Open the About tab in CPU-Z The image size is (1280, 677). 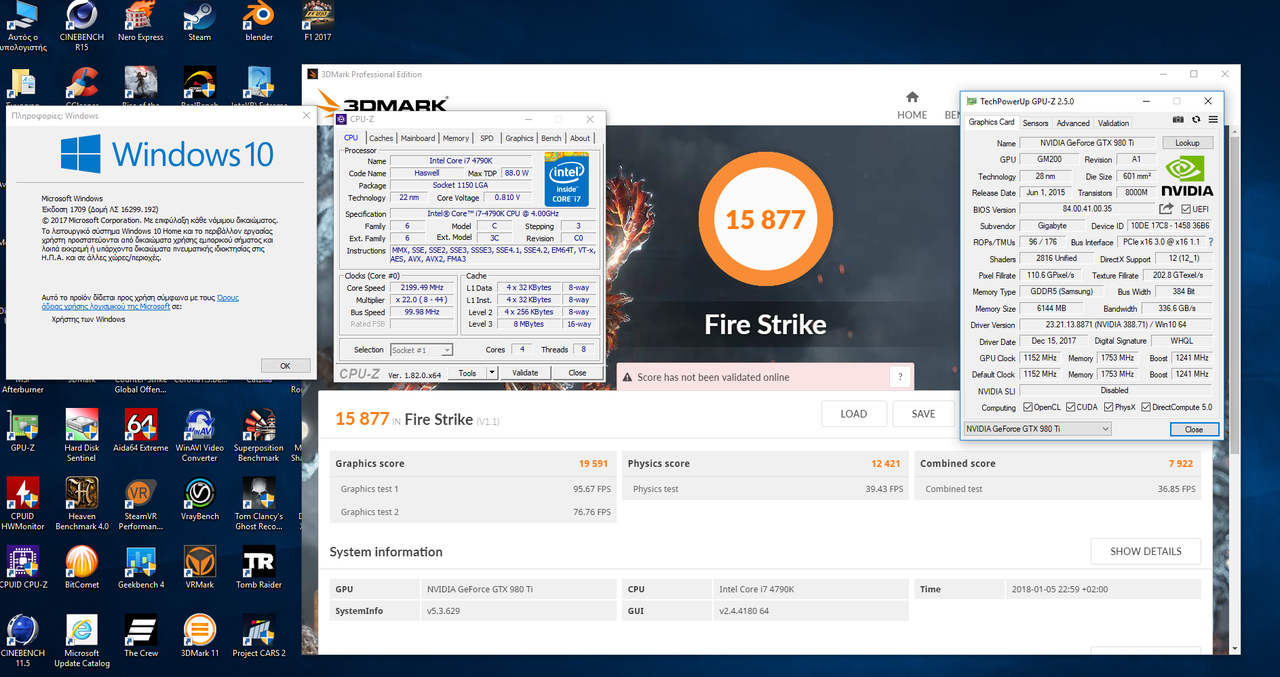click(x=580, y=138)
